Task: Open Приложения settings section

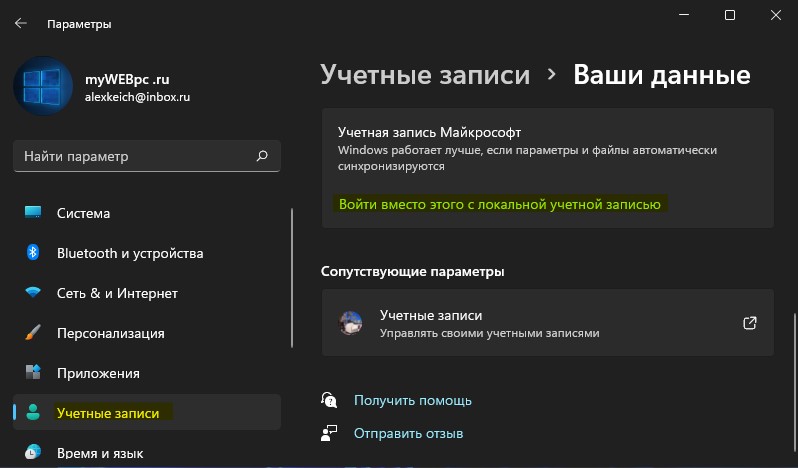Action: coord(147,373)
